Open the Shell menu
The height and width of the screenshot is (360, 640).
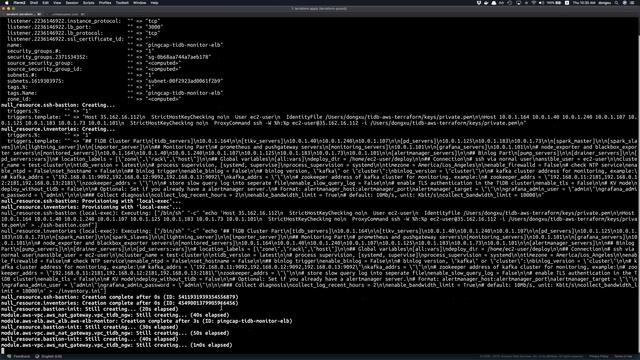tap(34, 2)
